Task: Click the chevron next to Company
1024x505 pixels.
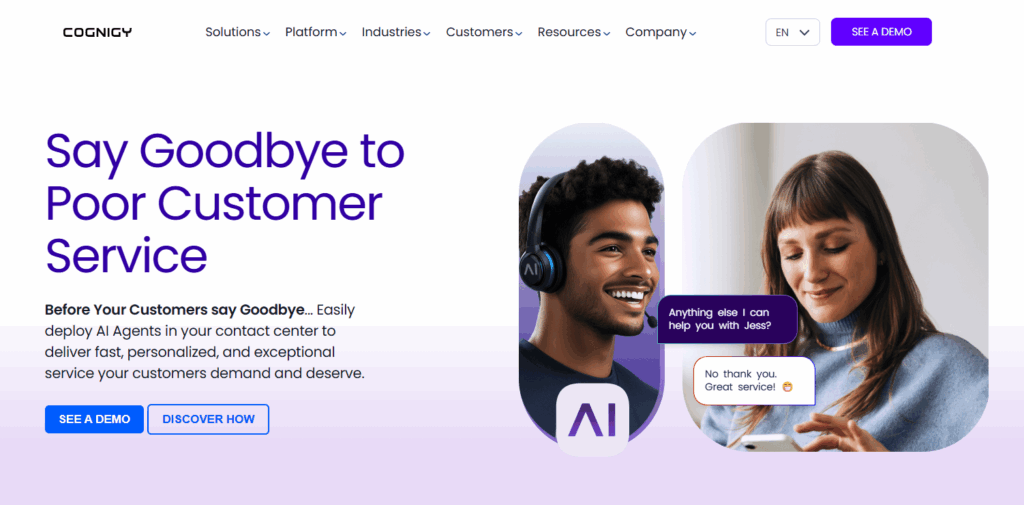Action: point(692,34)
